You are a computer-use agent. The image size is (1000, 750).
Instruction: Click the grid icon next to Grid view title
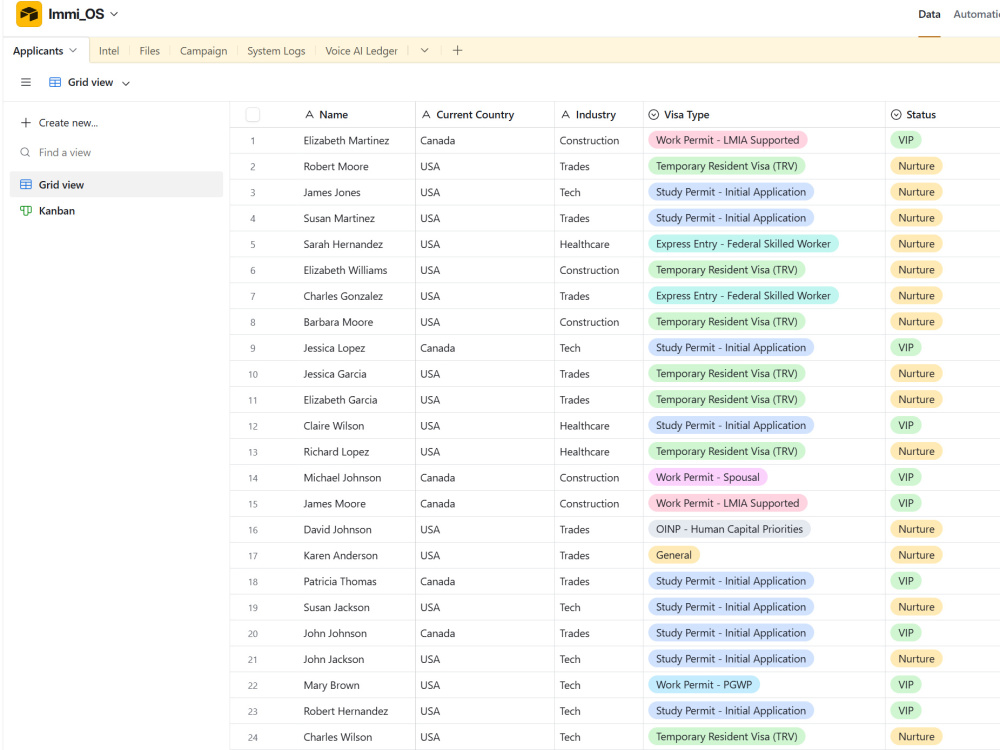[x=55, y=82]
